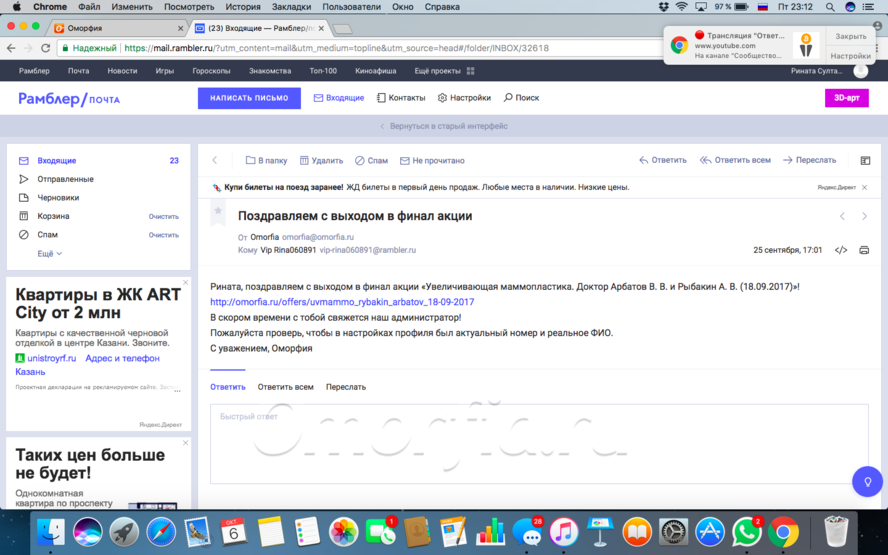The height and width of the screenshot is (555, 888).
Task: Clear the Корзина with Очистить
Action: [164, 216]
